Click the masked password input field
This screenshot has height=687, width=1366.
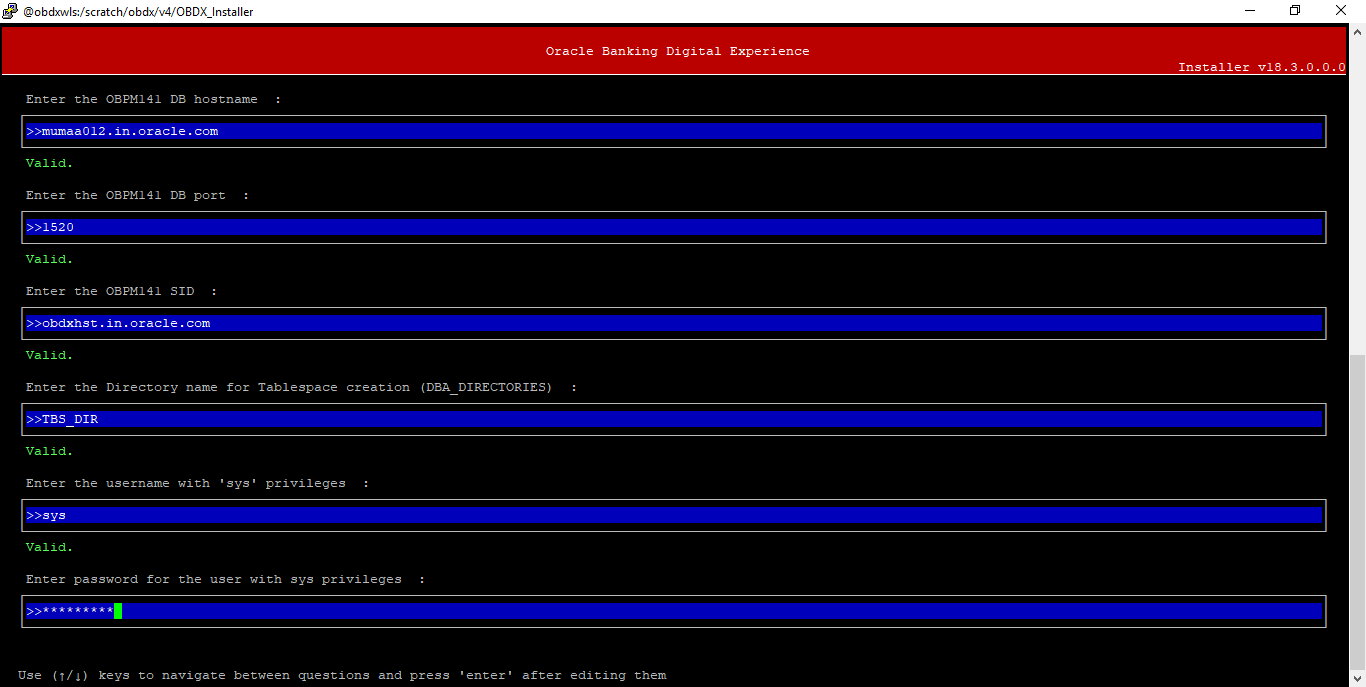coord(674,611)
